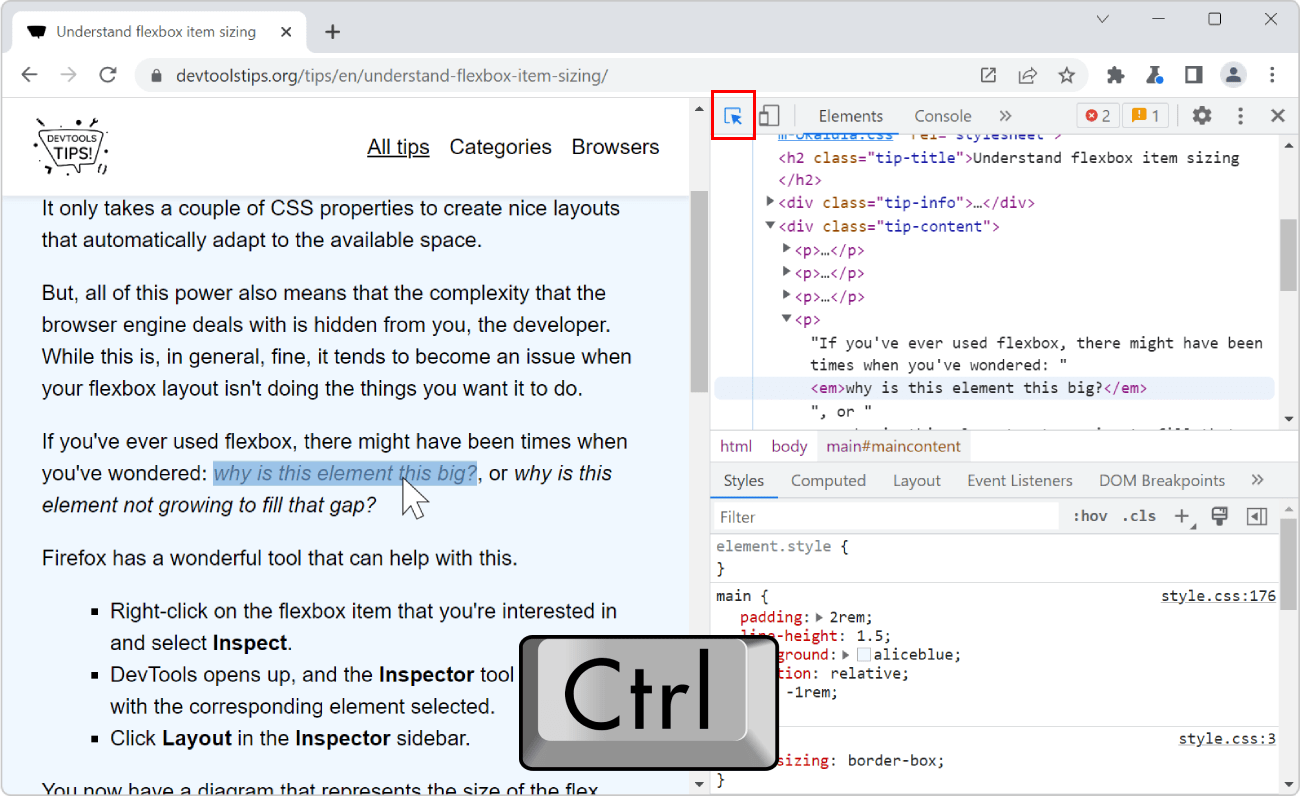Open style.css:3 source link
This screenshot has height=796, width=1300.
(x=1227, y=739)
